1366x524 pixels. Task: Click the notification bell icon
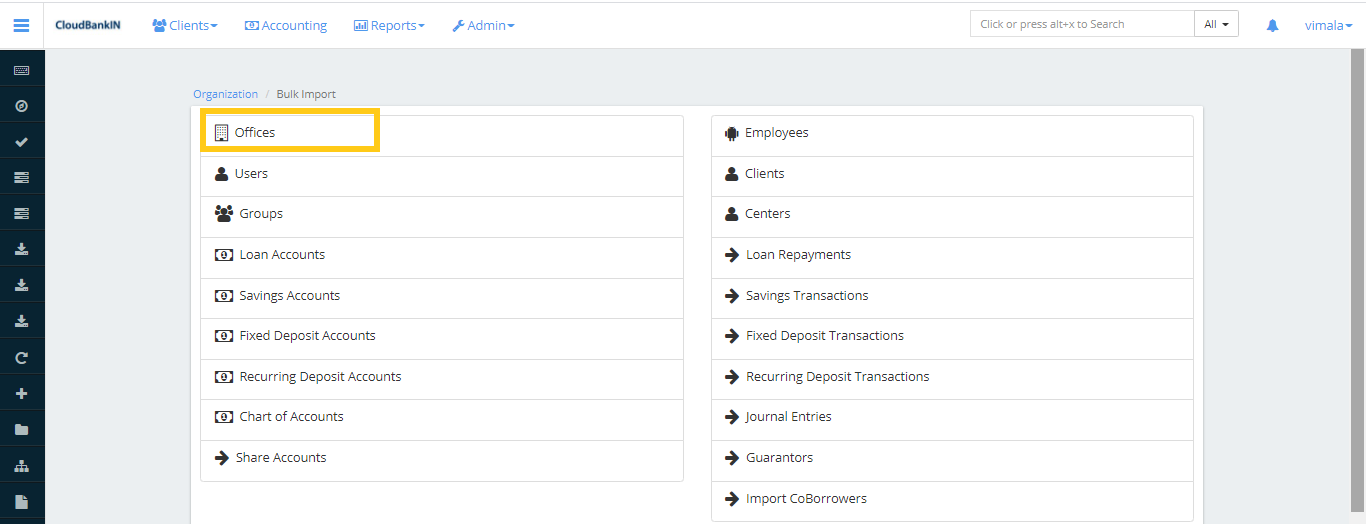click(x=1272, y=25)
